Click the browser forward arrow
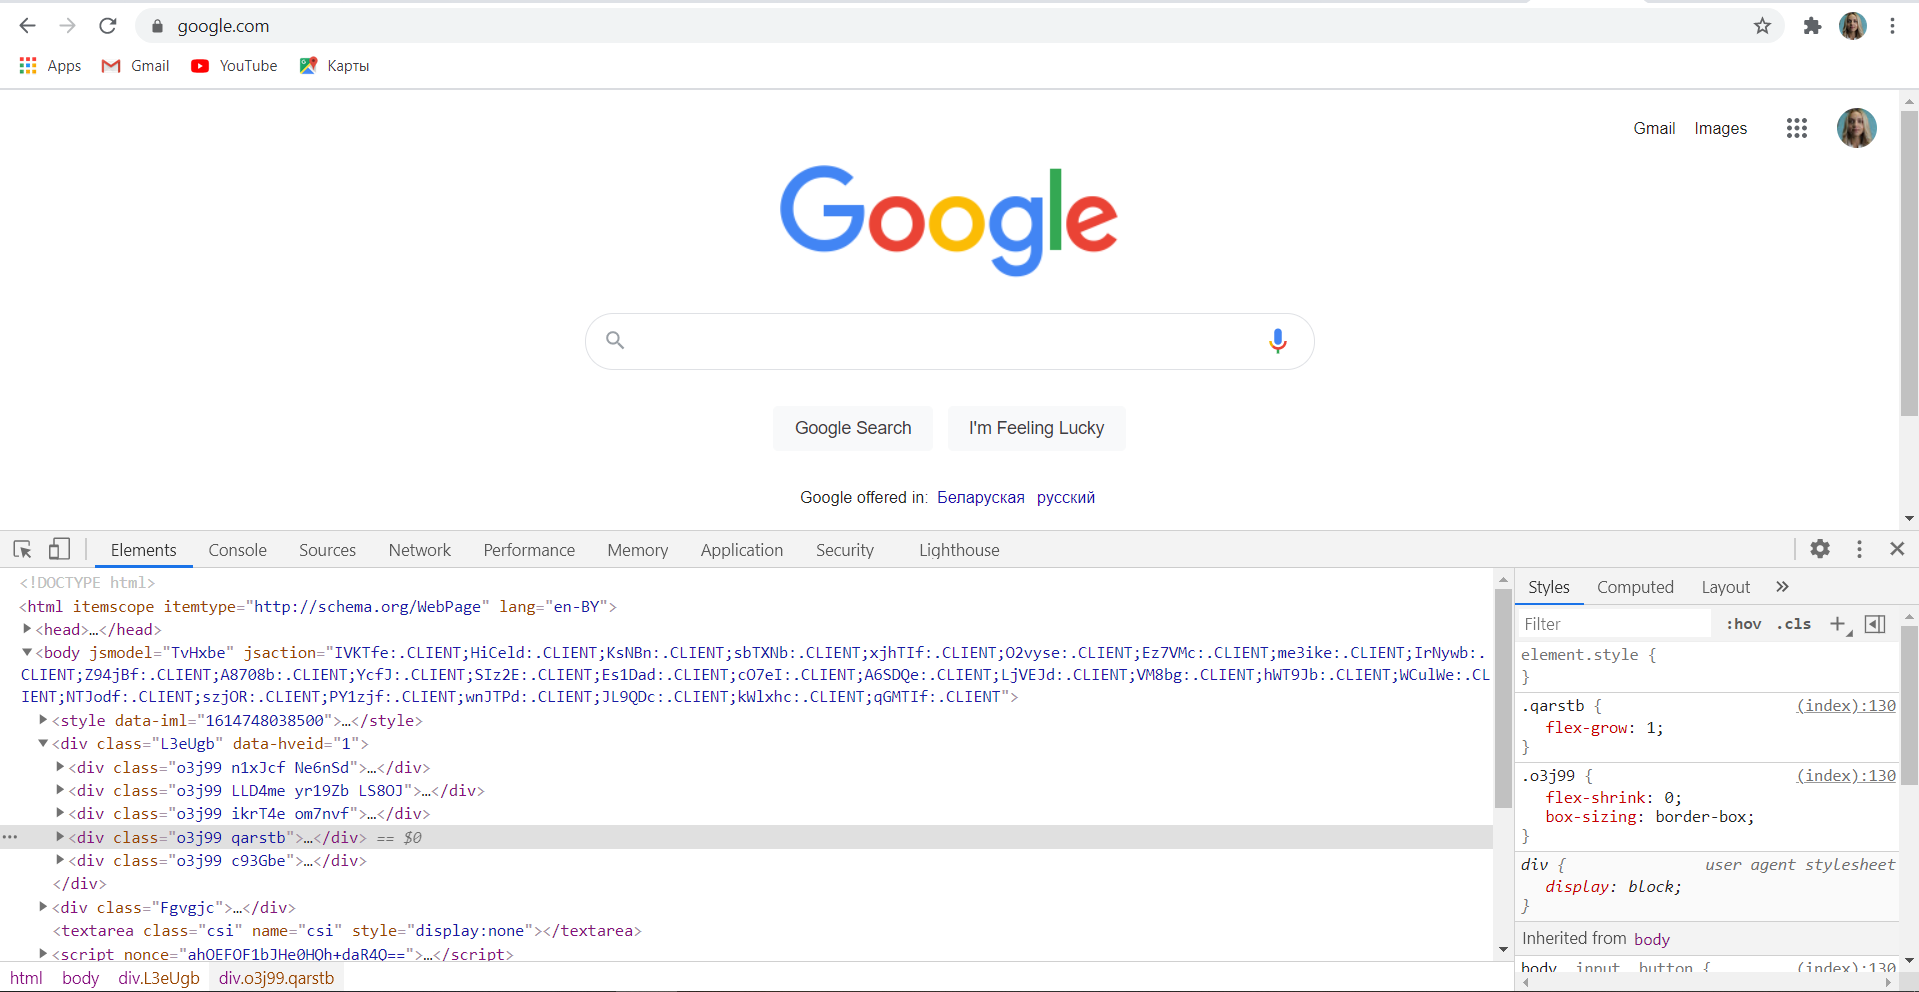The width and height of the screenshot is (1919, 992). (68, 26)
